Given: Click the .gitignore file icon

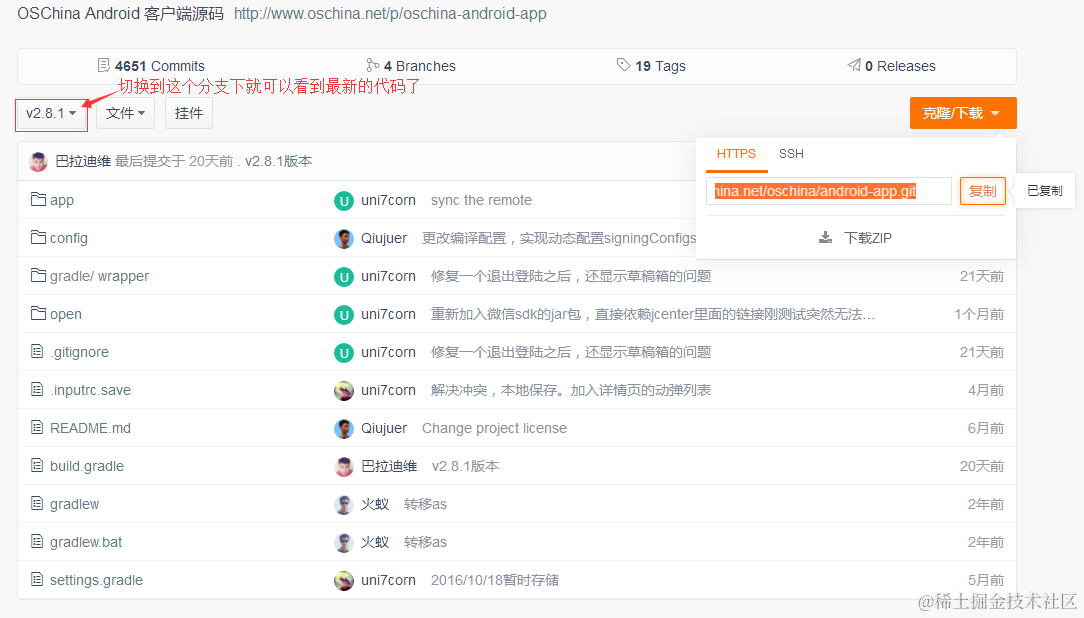Looking at the screenshot, I should coord(37,352).
